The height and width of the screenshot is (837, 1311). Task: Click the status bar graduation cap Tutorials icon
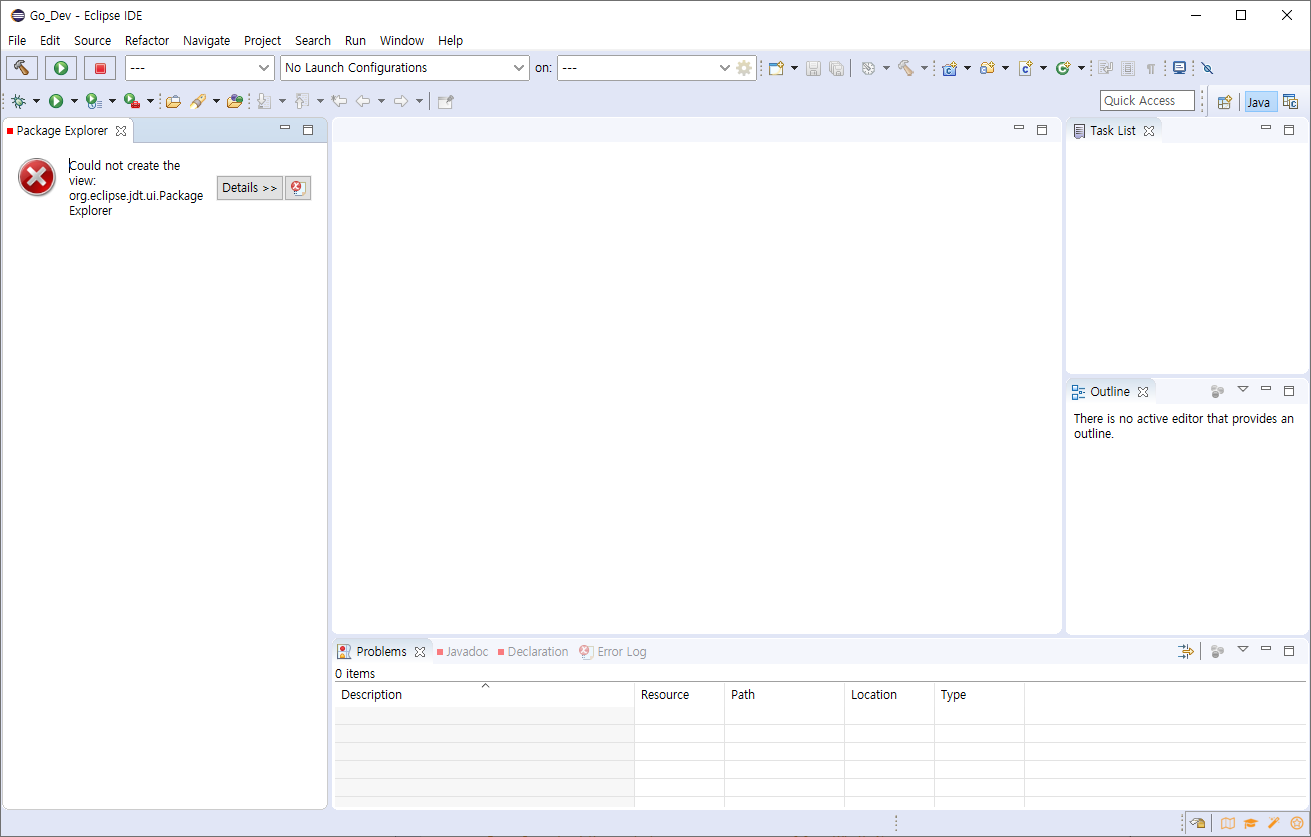[x=1251, y=823]
